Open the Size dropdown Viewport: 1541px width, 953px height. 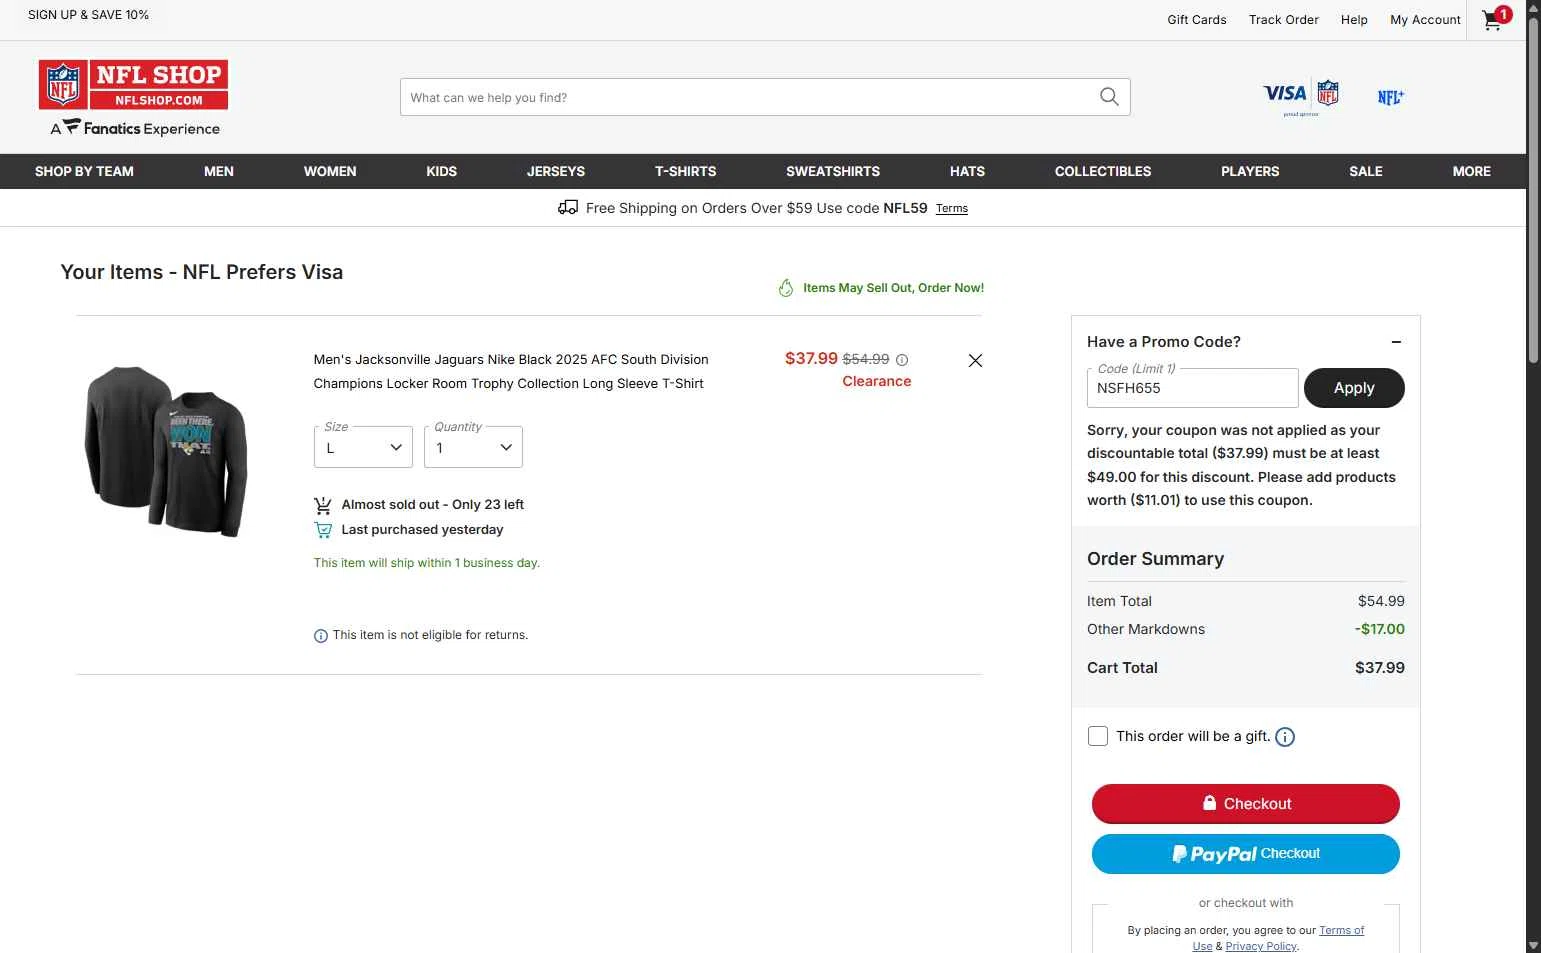pyautogui.click(x=363, y=447)
